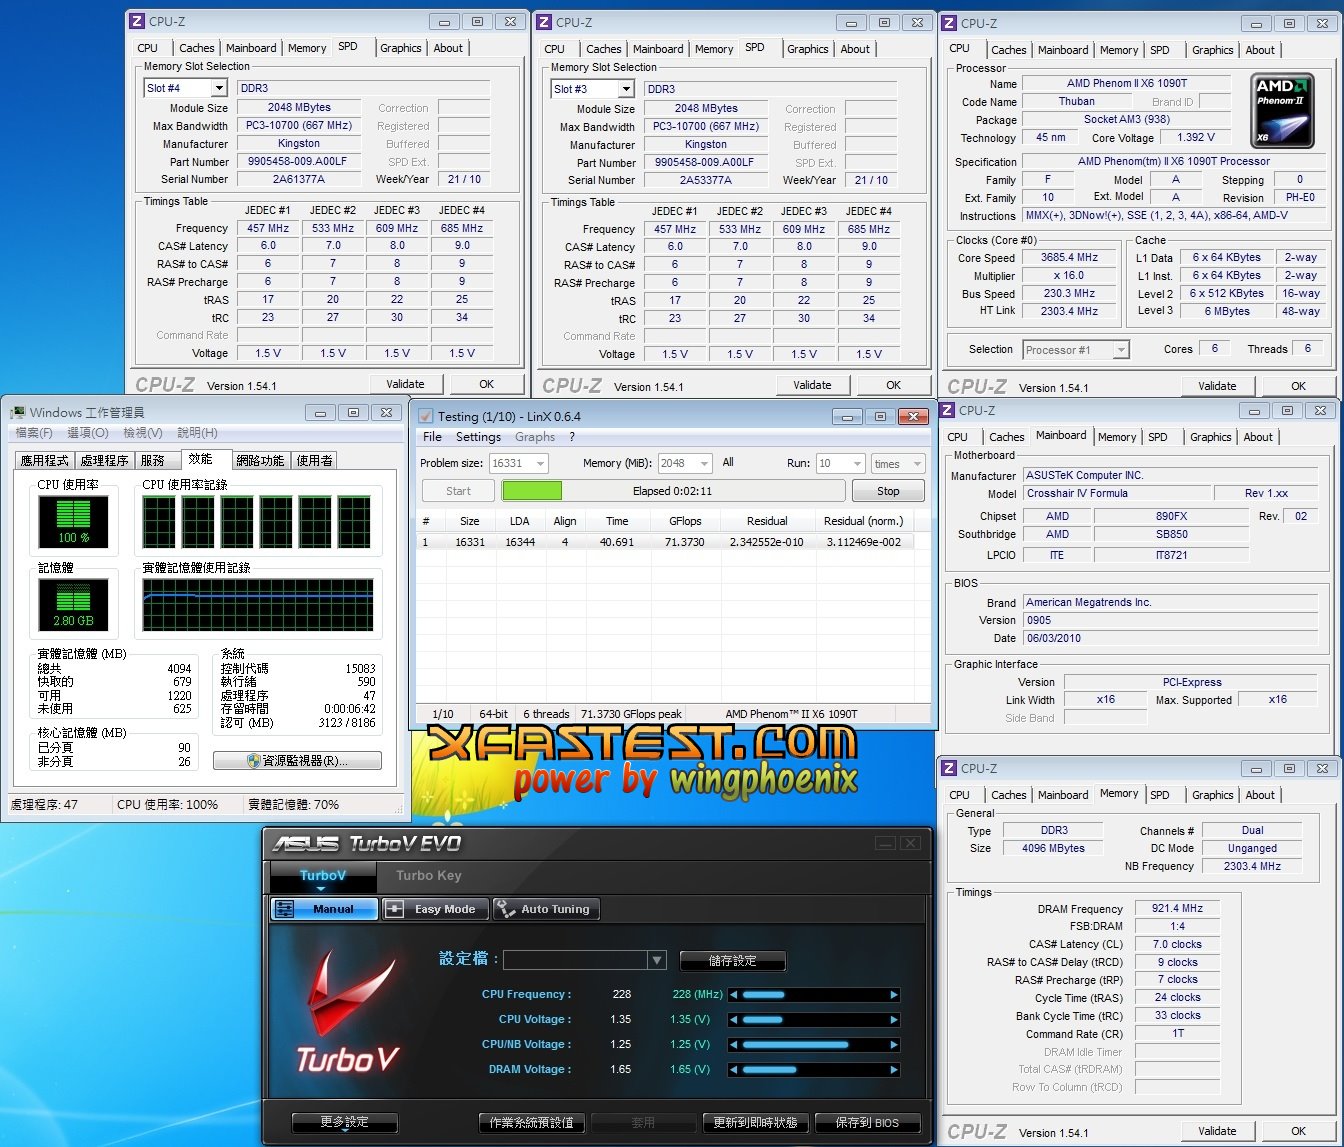Click the left arrow of DRAM Voltage slider
Screen dimensions: 1344x1147
click(734, 1070)
